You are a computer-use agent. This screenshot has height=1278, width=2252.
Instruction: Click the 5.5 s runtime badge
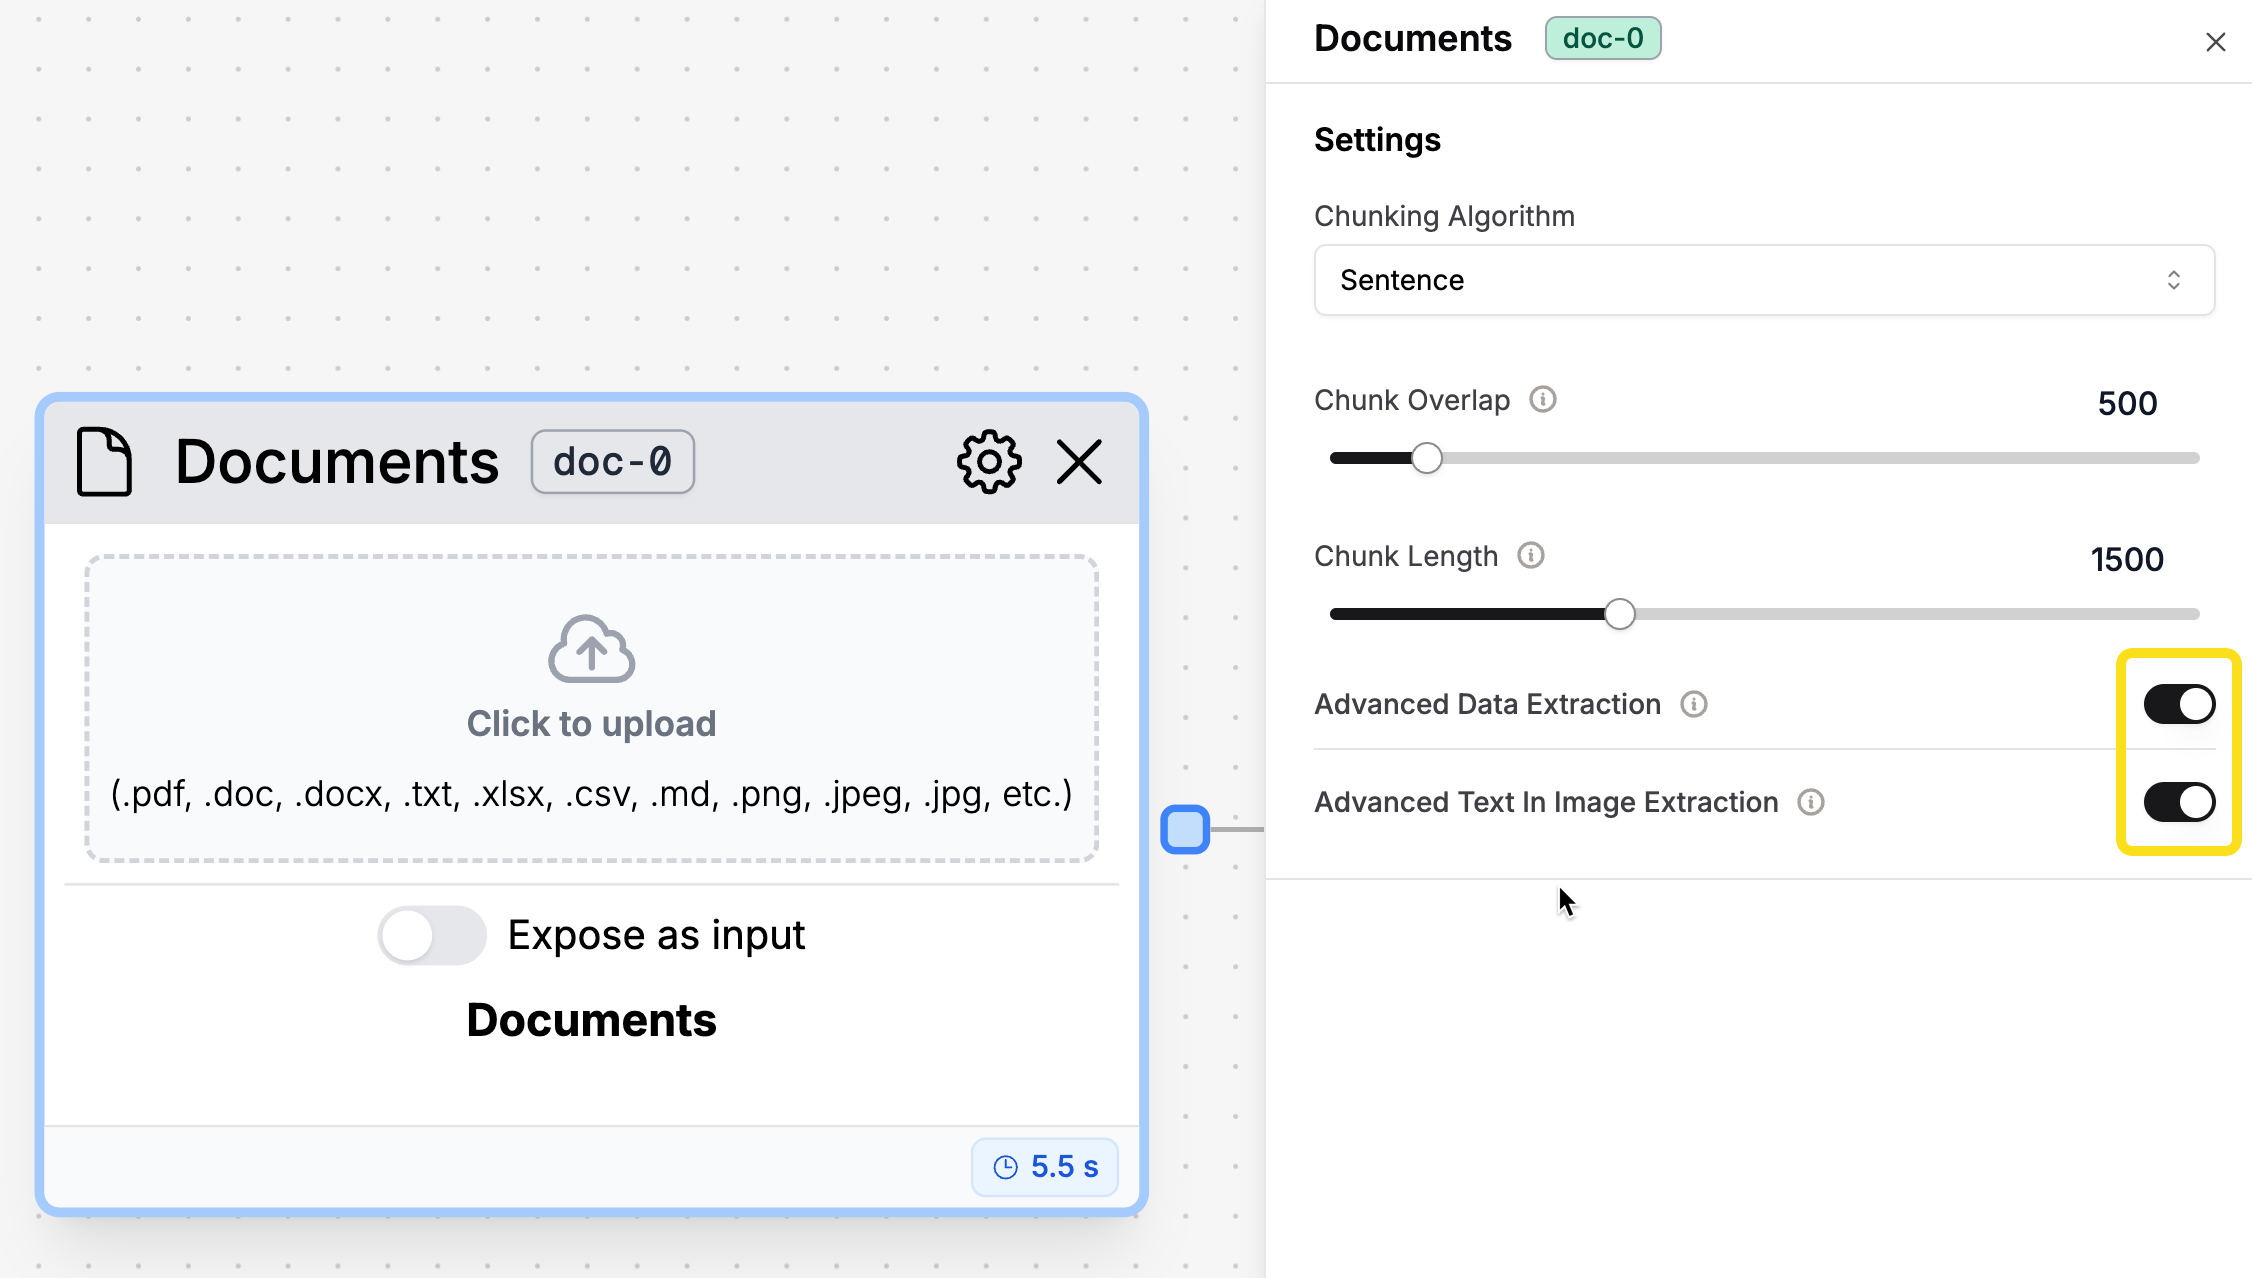click(1044, 1167)
